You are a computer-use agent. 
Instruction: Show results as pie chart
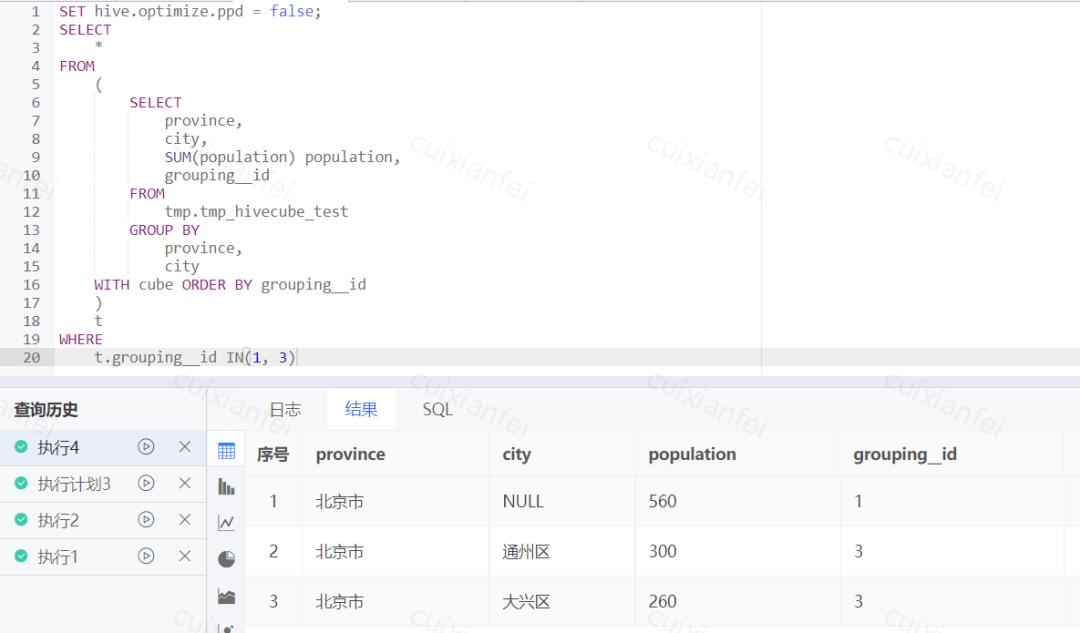(226, 559)
